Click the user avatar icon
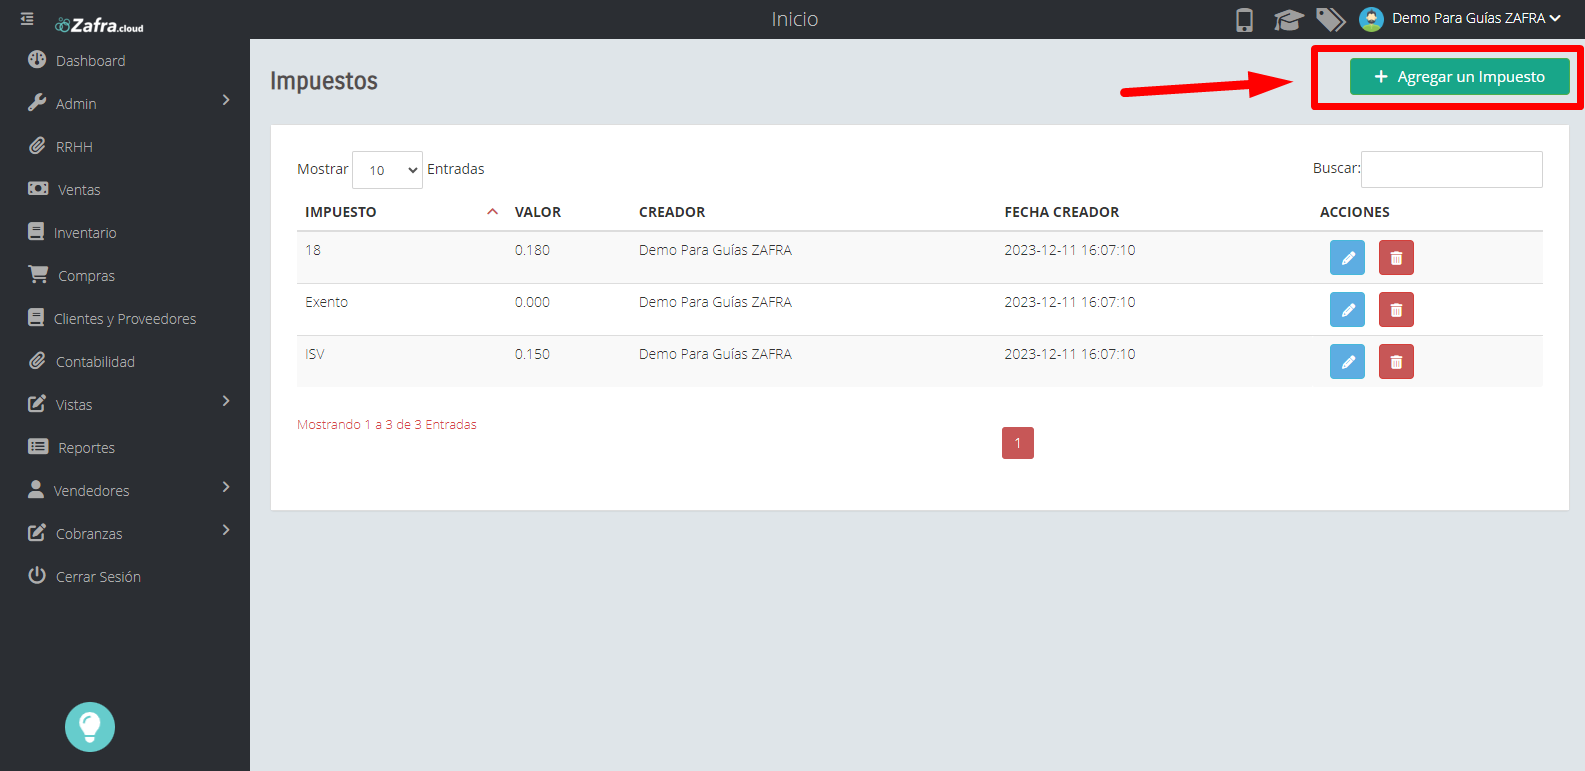 click(1371, 19)
